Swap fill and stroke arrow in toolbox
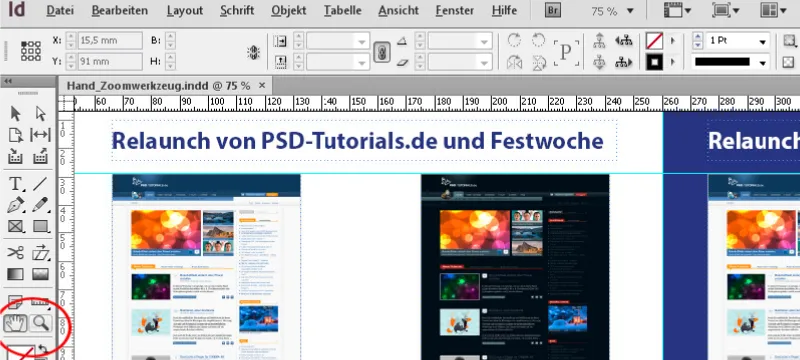 click(x=42, y=349)
